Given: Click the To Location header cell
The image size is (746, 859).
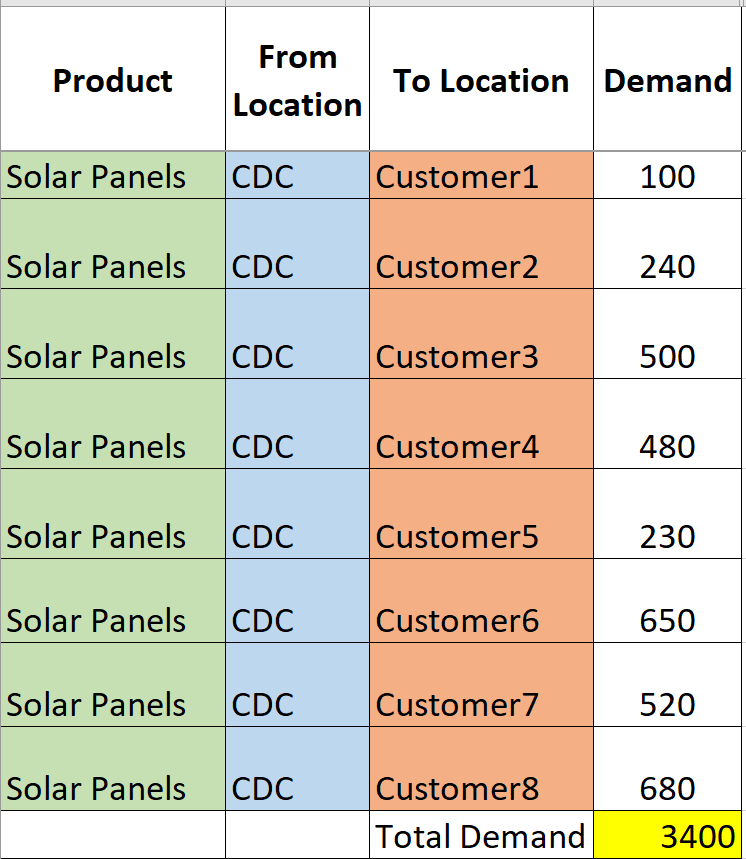Looking at the screenshot, I should (x=481, y=79).
